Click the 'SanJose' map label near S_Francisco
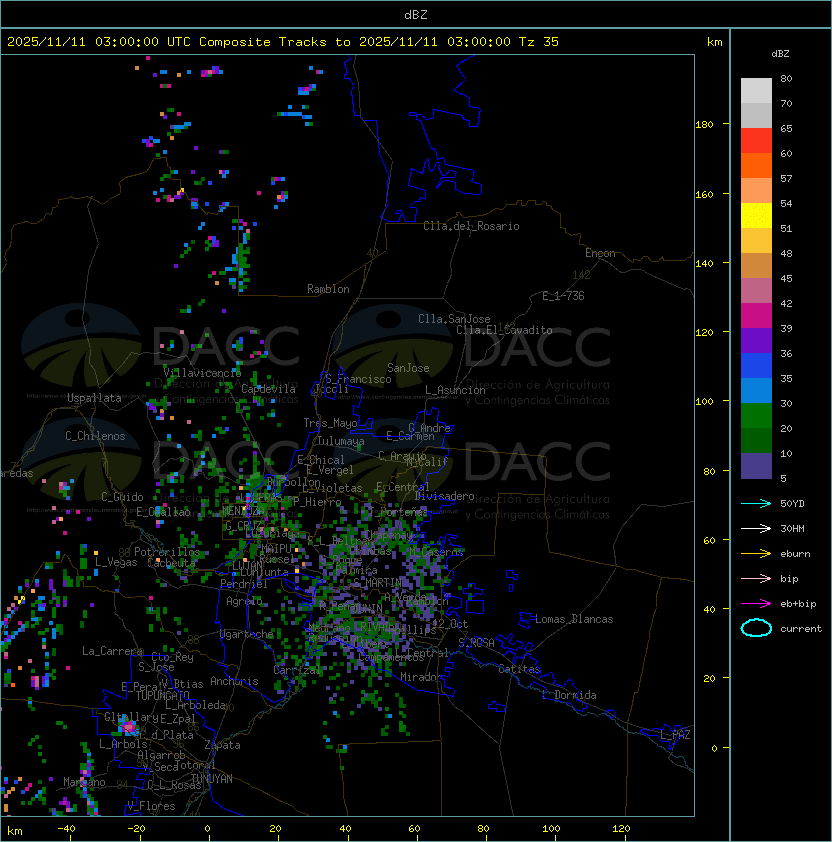832x842 pixels. pyautogui.click(x=408, y=368)
